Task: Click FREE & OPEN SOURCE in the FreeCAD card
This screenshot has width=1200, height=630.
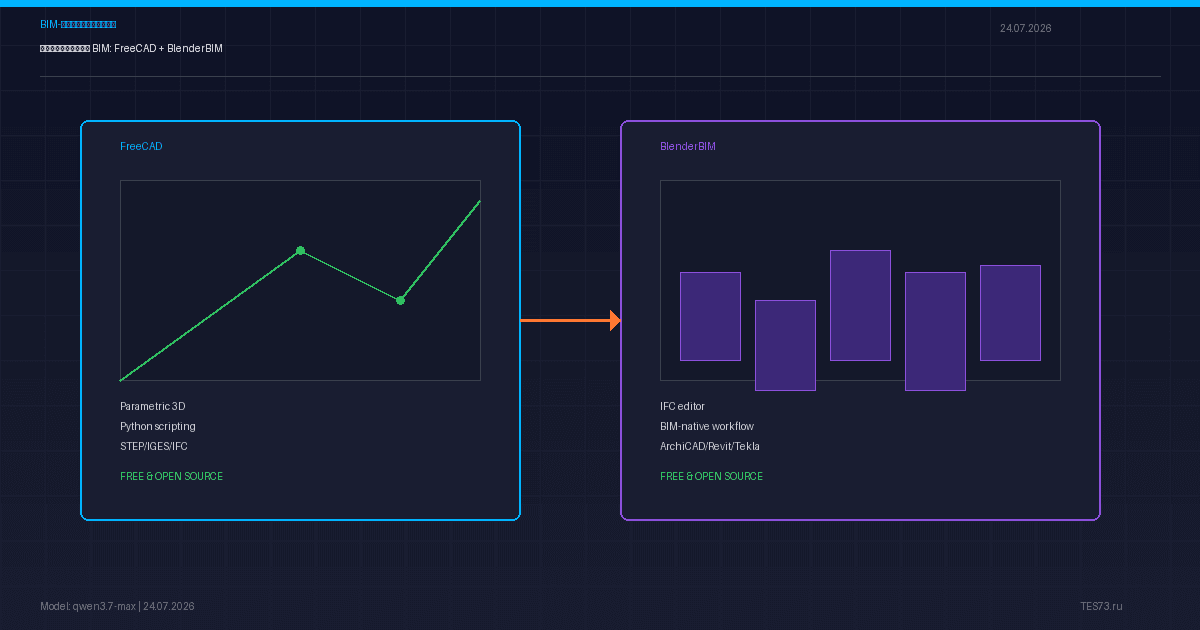Action: click(172, 476)
